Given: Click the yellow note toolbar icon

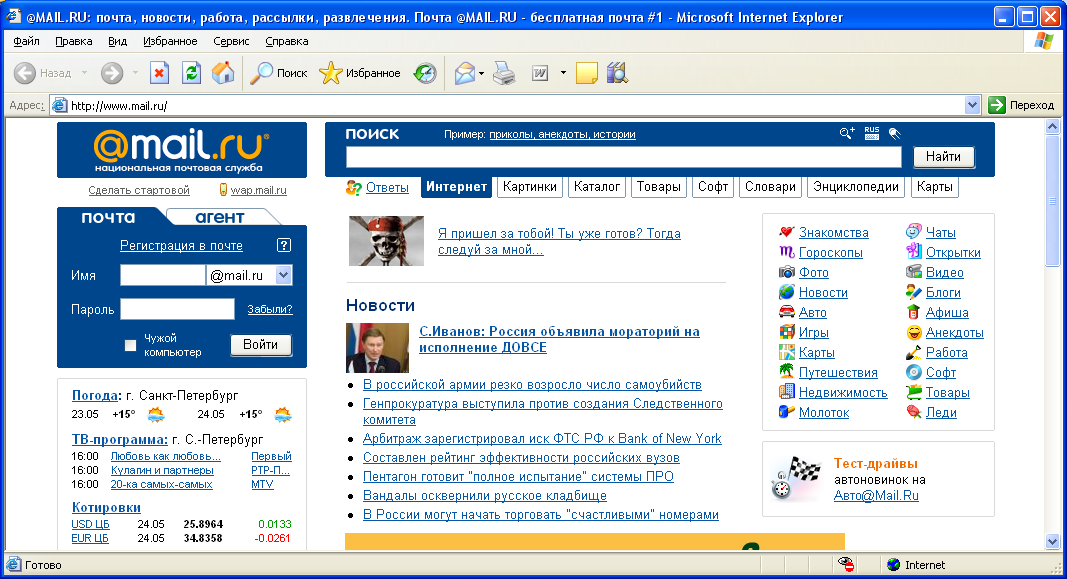Looking at the screenshot, I should tap(587, 73).
